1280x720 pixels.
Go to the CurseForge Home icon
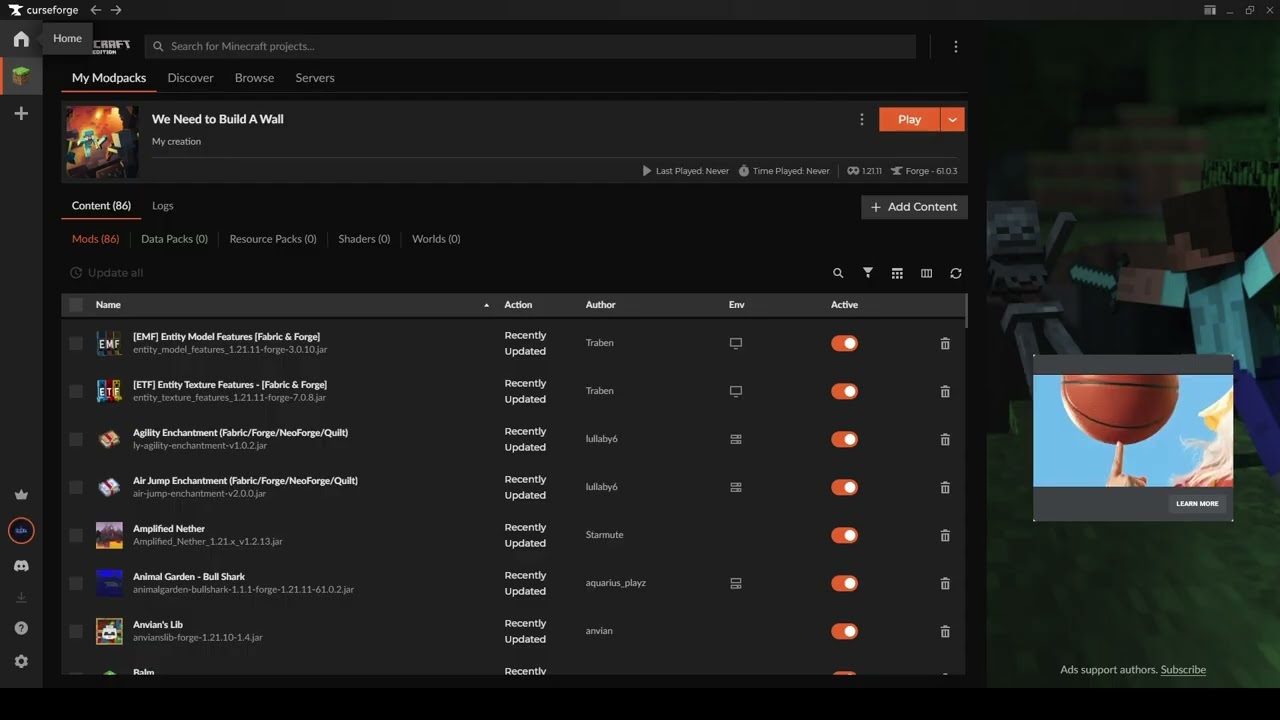(21, 39)
